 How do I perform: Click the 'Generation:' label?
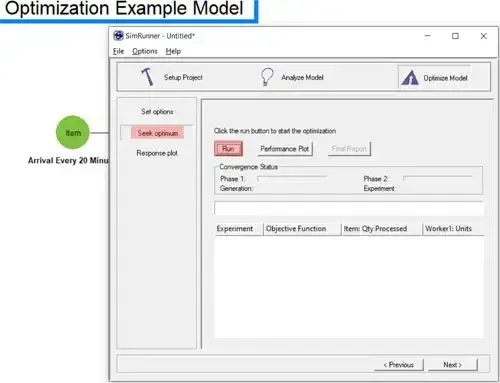236,188
